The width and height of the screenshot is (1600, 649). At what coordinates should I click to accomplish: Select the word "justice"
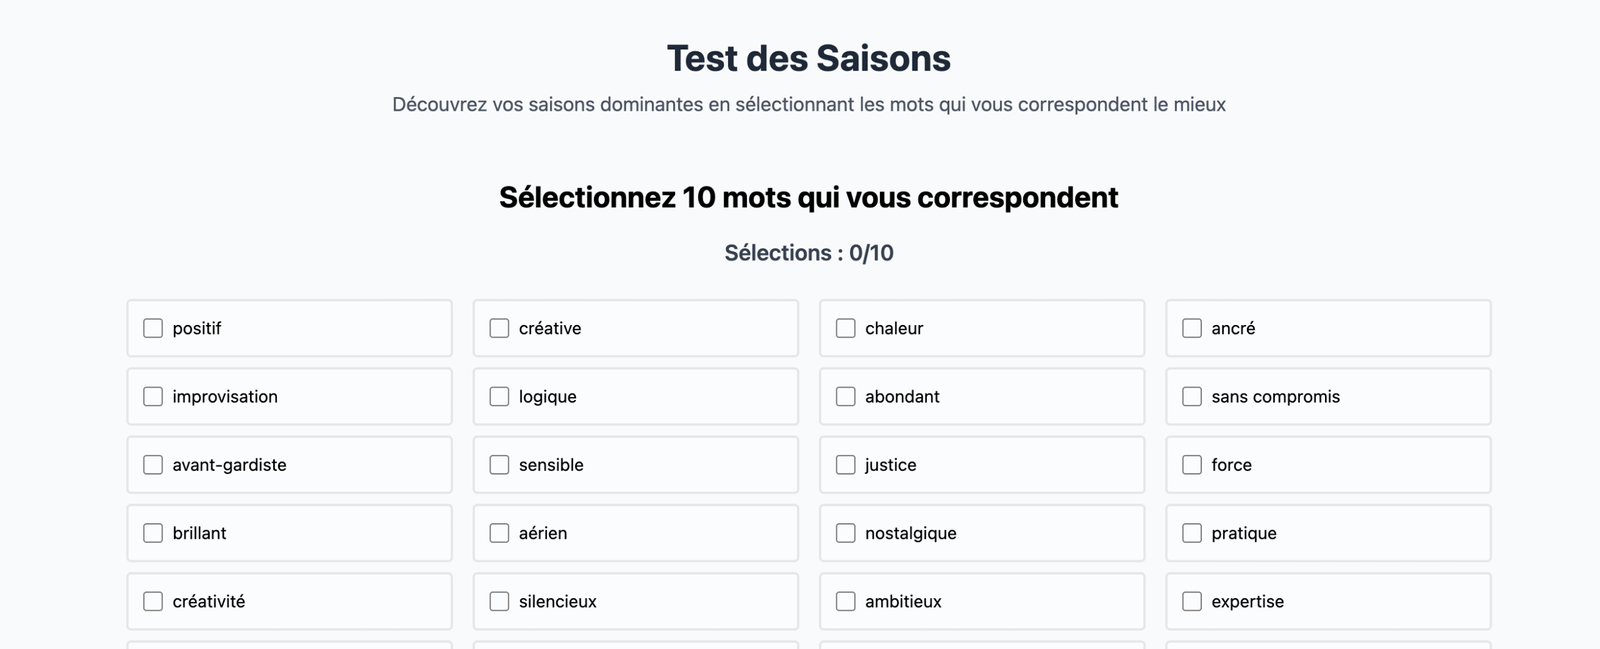click(x=845, y=464)
